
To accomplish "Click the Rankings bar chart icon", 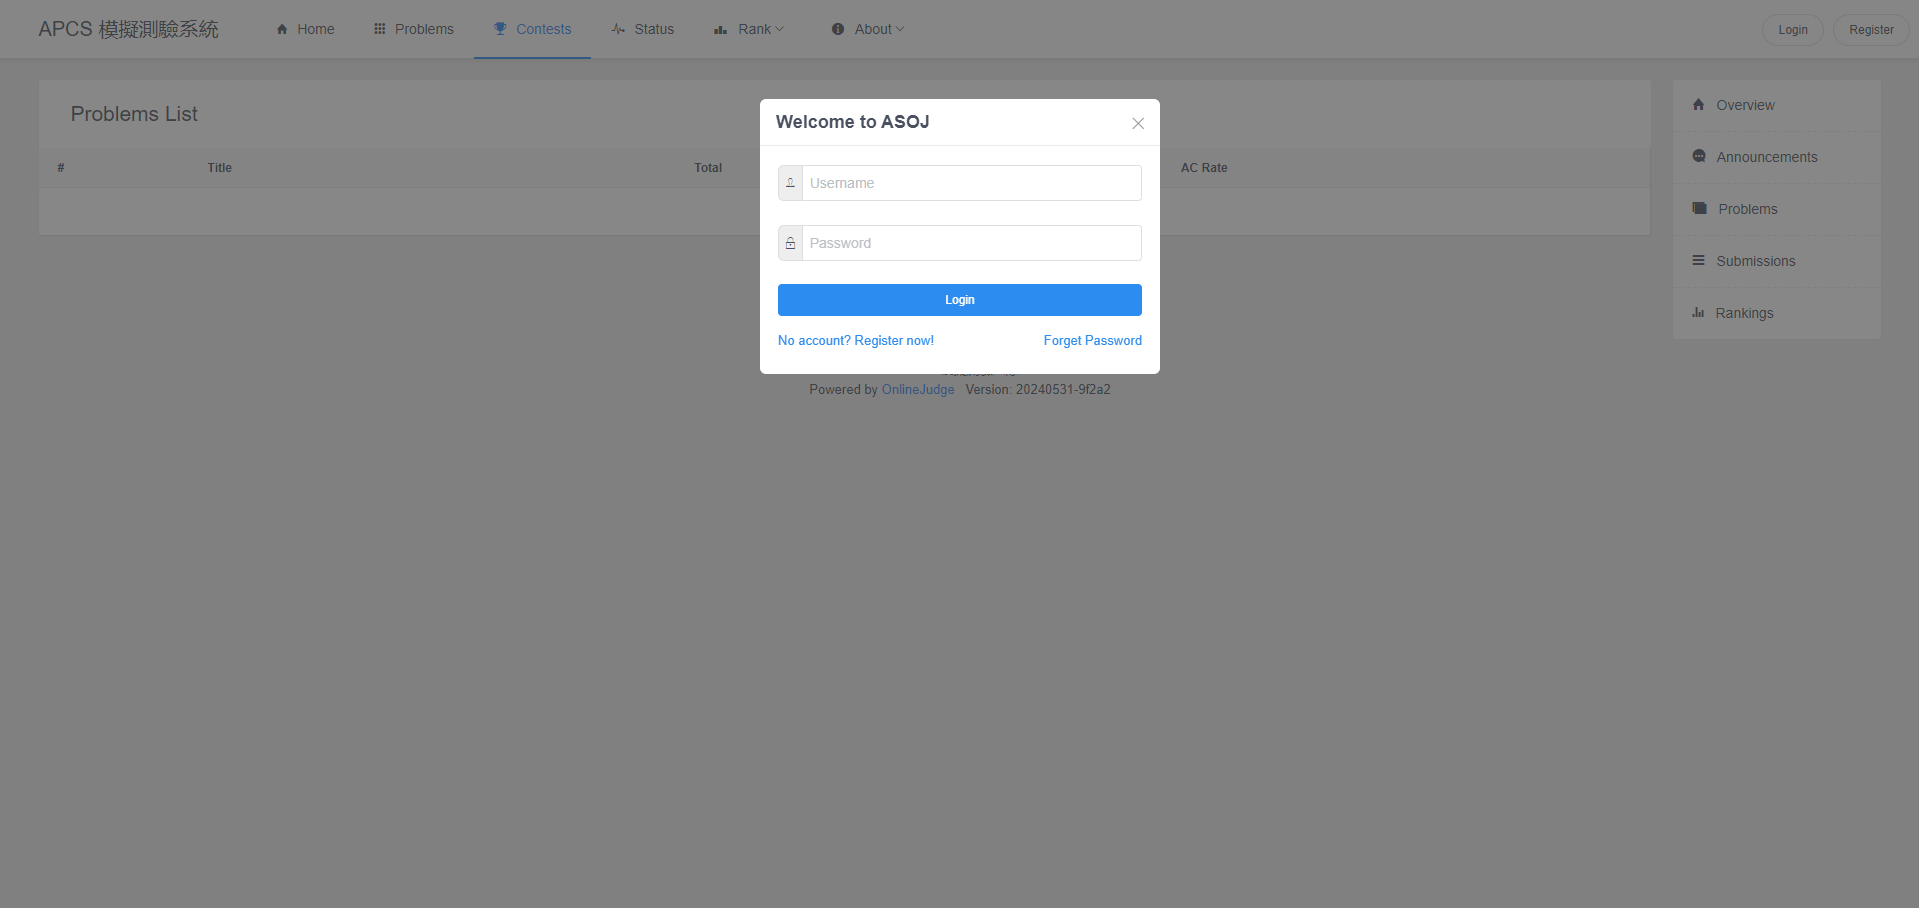I will click(x=1698, y=312).
